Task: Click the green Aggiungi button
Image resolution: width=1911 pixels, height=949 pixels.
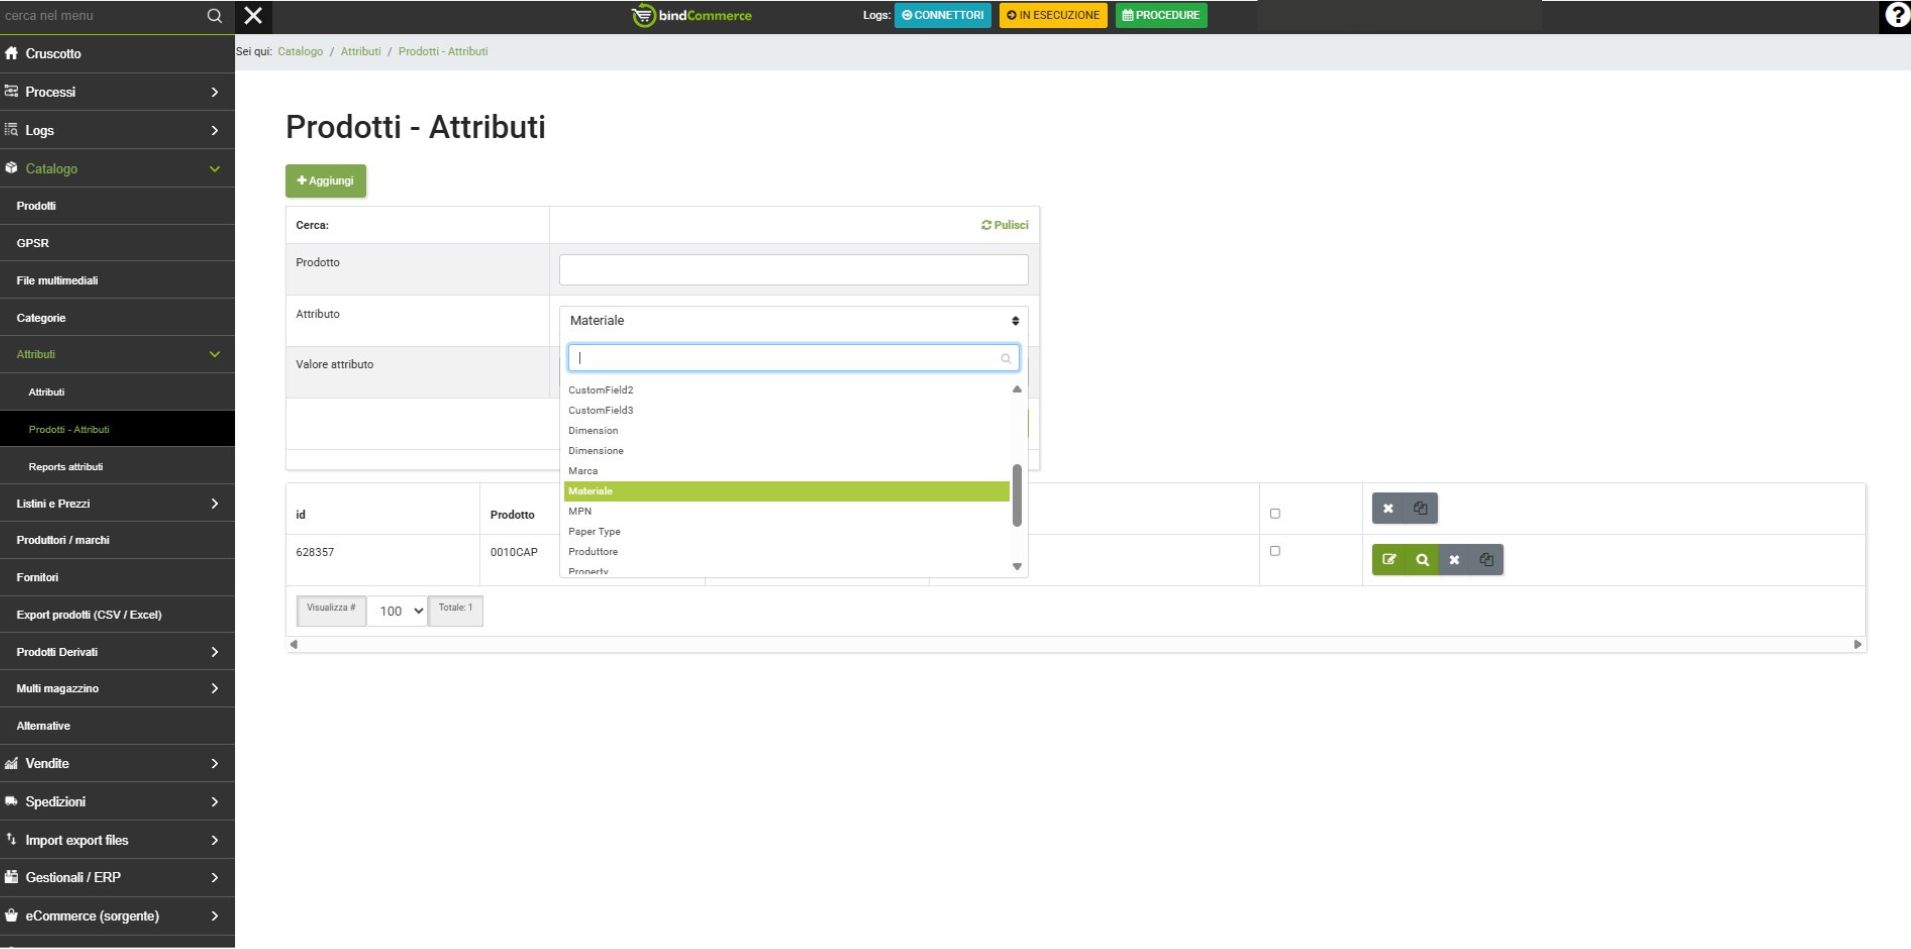Action: (x=326, y=181)
